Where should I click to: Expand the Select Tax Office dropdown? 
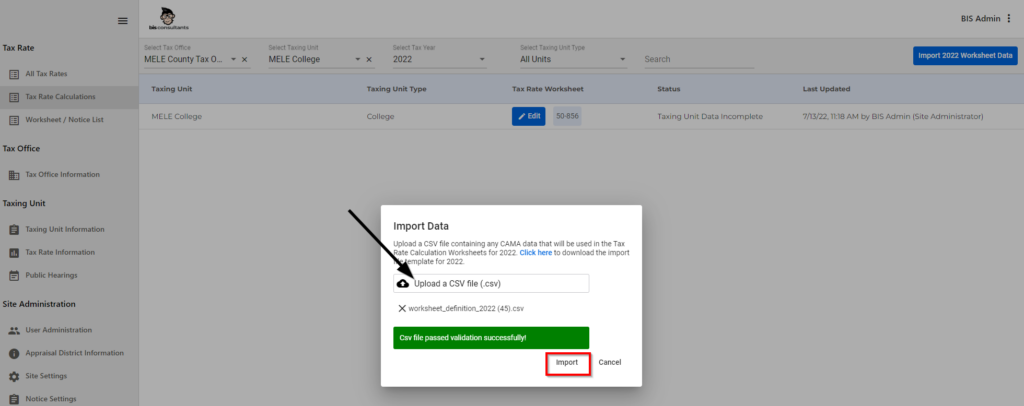[x=233, y=60]
